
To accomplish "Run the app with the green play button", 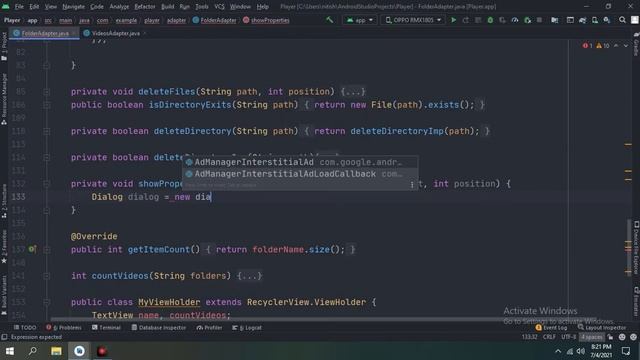I will [x=453, y=20].
